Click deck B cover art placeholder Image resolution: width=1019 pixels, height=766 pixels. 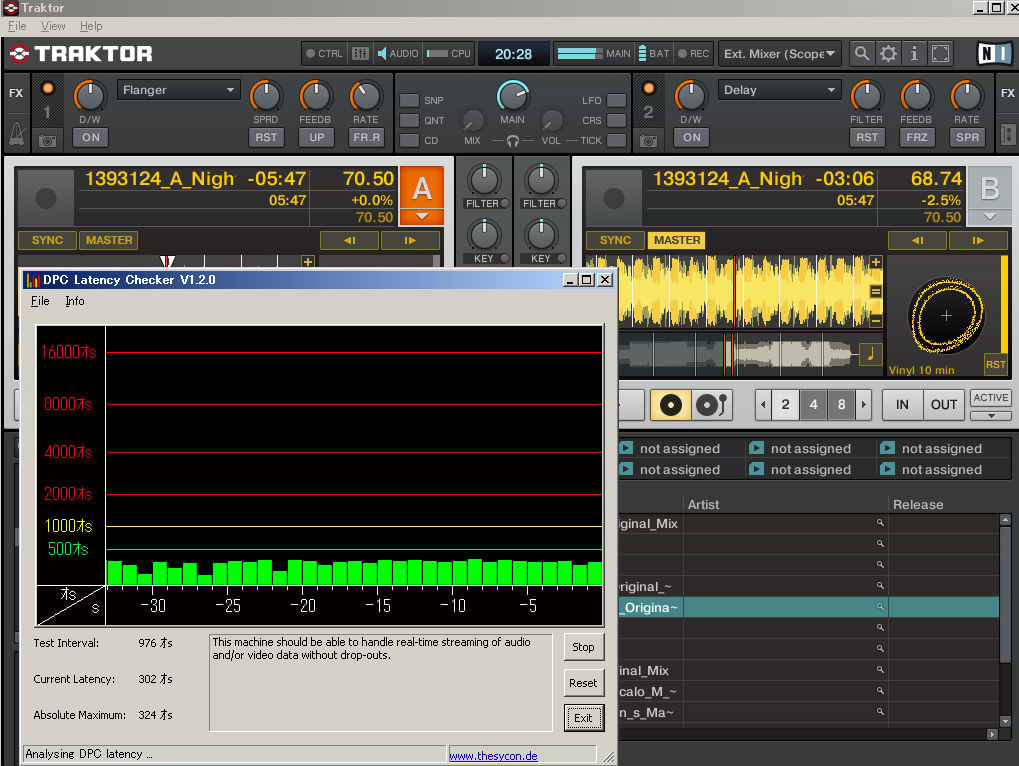(x=613, y=198)
